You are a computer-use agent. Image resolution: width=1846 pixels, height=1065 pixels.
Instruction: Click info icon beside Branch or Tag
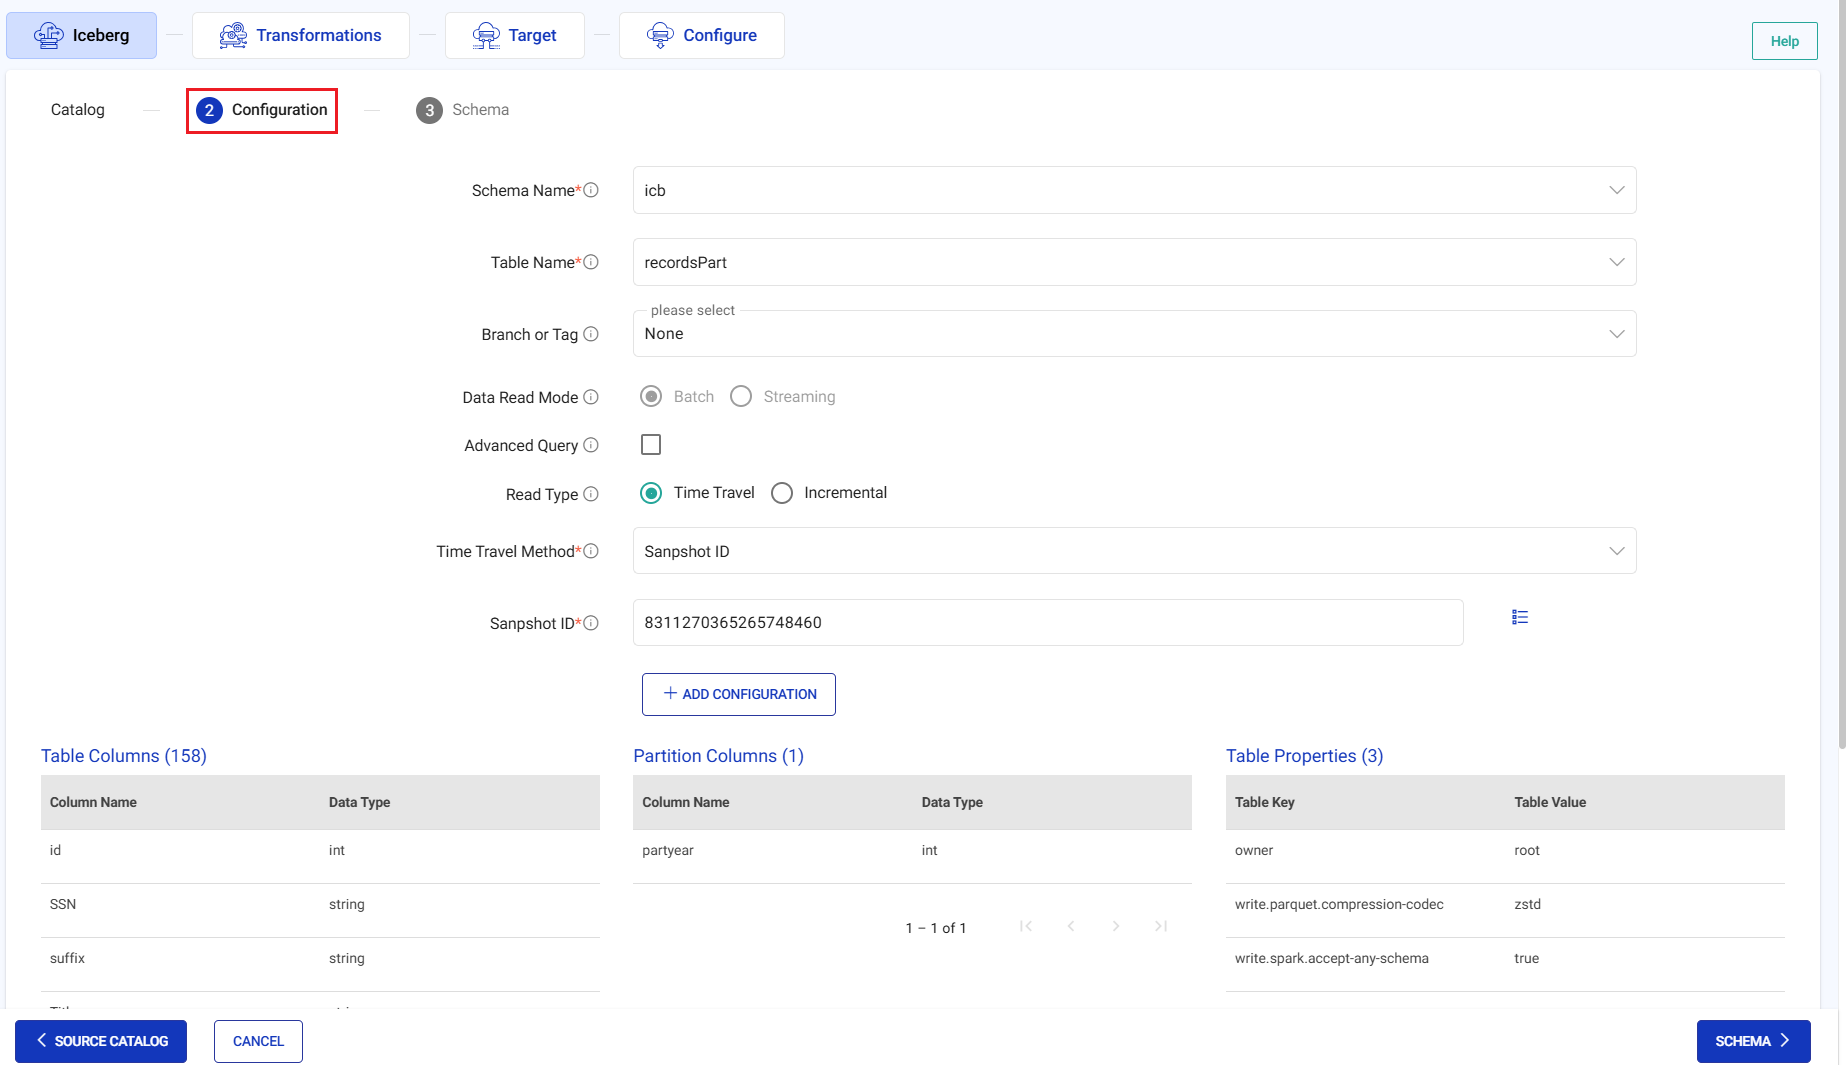tap(591, 334)
